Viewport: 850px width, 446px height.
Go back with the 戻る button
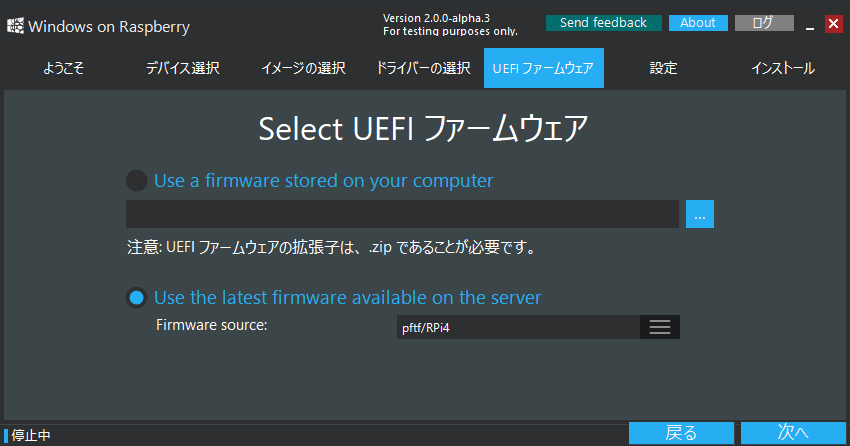tap(681, 433)
